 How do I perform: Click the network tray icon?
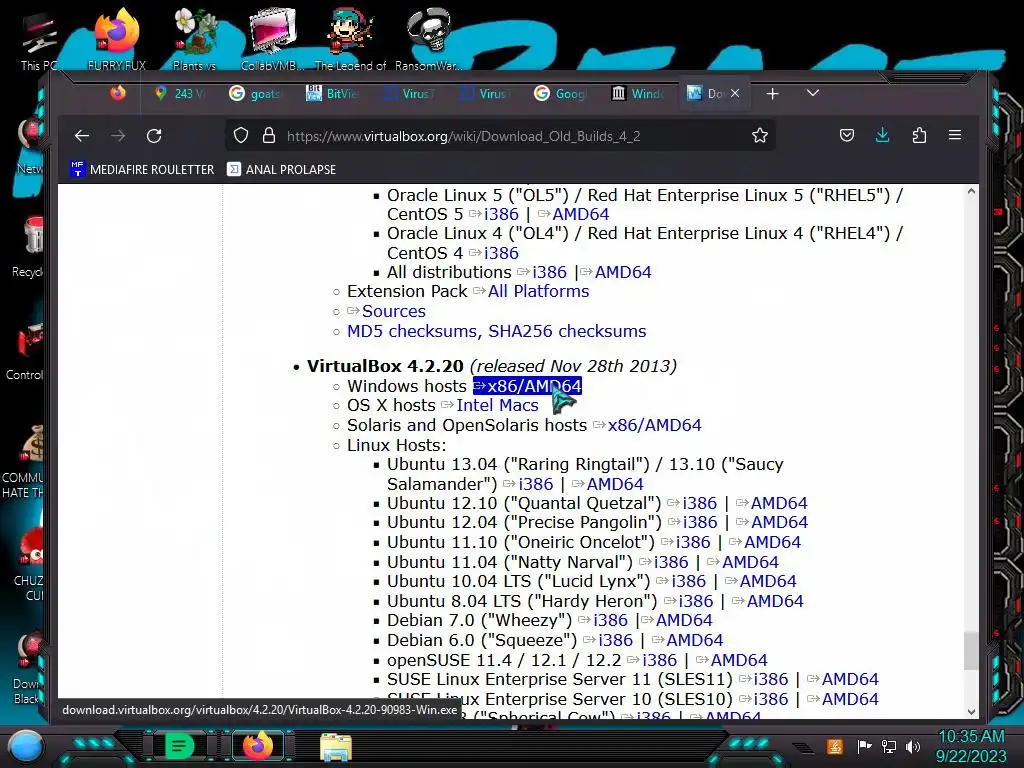click(x=889, y=746)
